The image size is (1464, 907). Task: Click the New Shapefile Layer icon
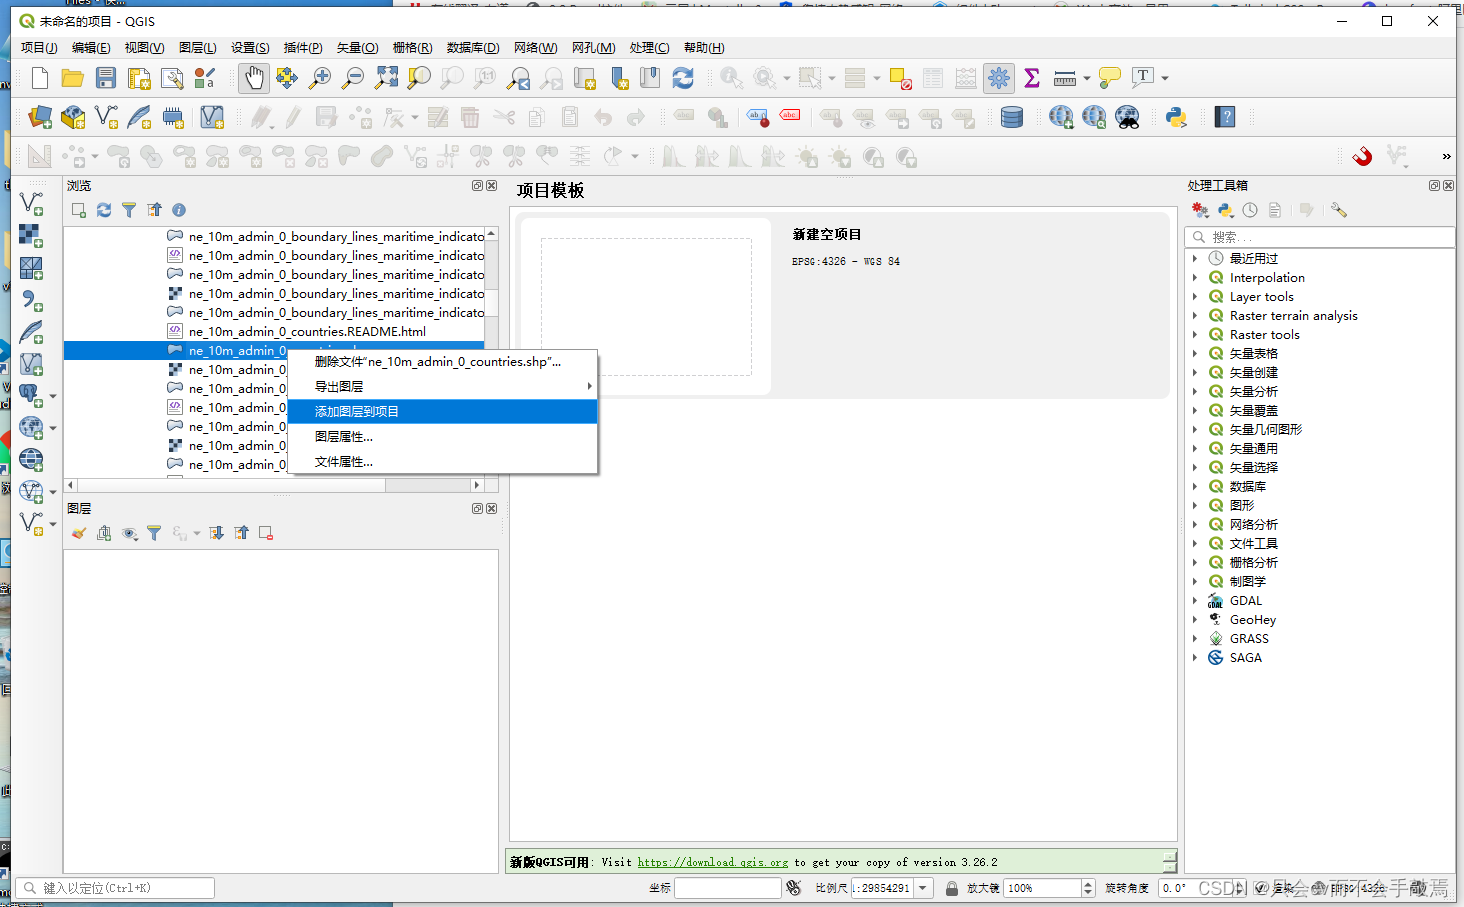click(x=106, y=118)
